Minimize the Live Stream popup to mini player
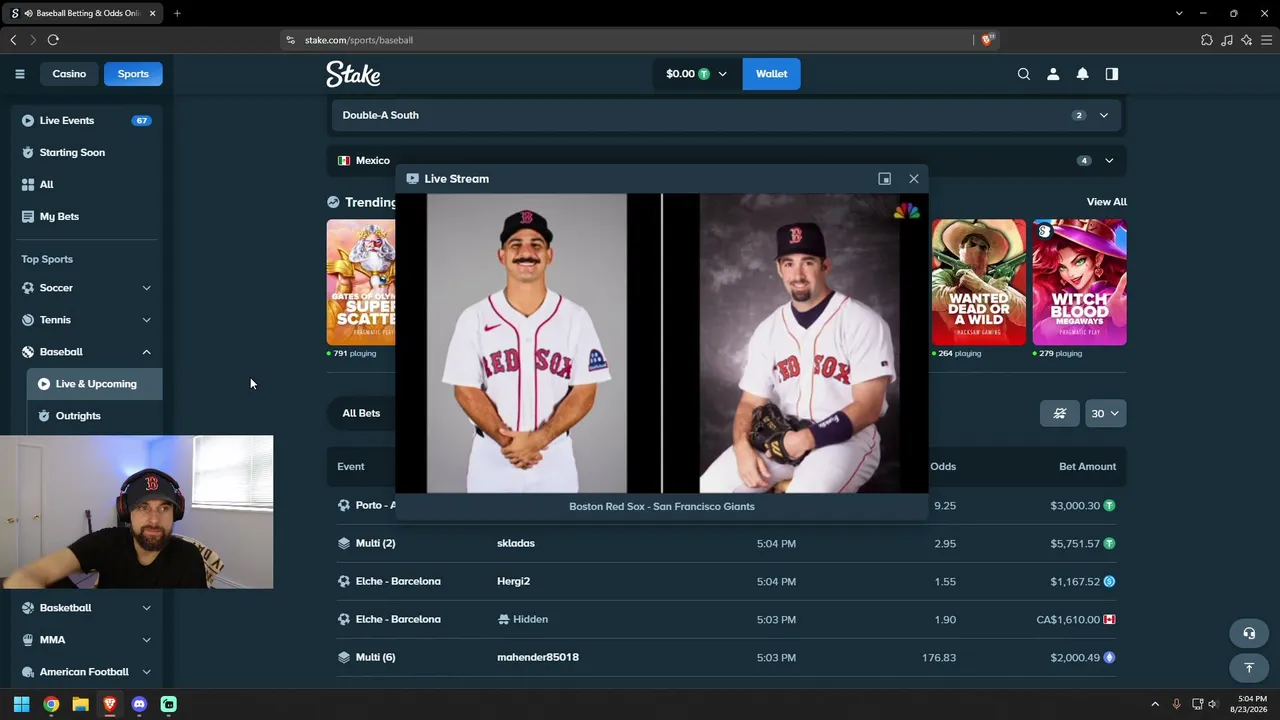This screenshot has height=720, width=1280. point(885,179)
